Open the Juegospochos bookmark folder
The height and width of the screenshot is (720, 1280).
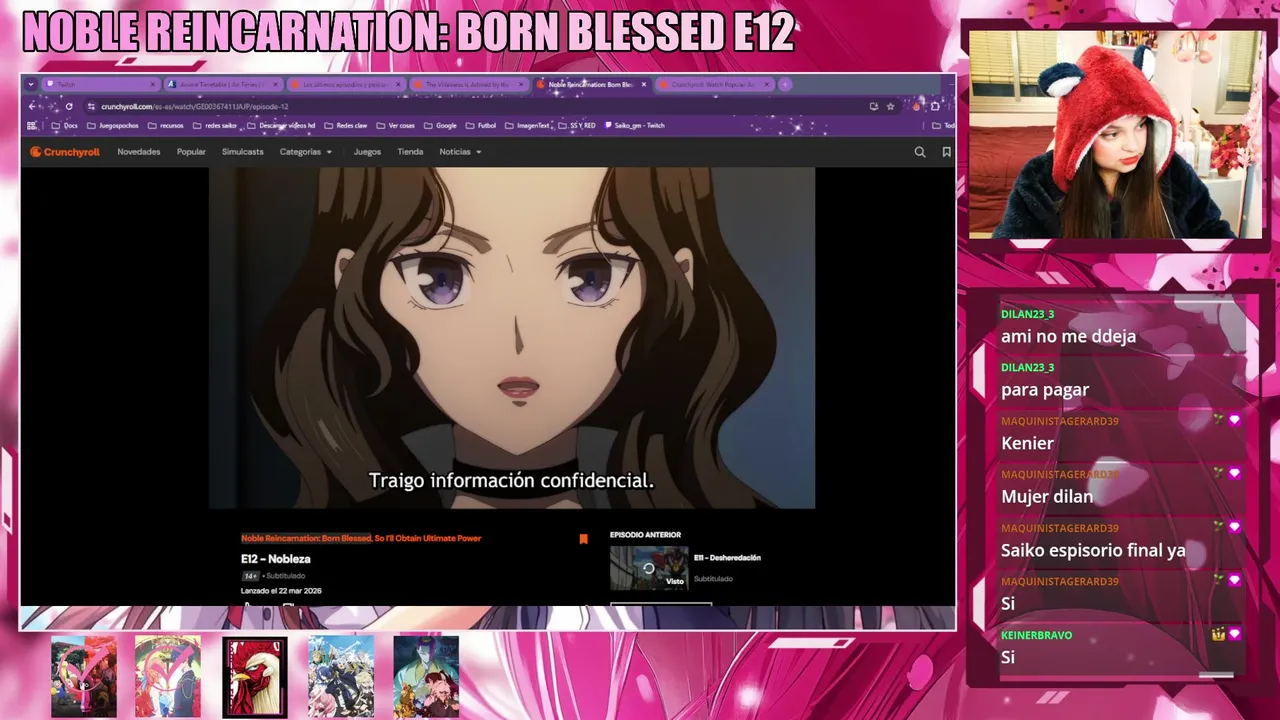coord(113,126)
